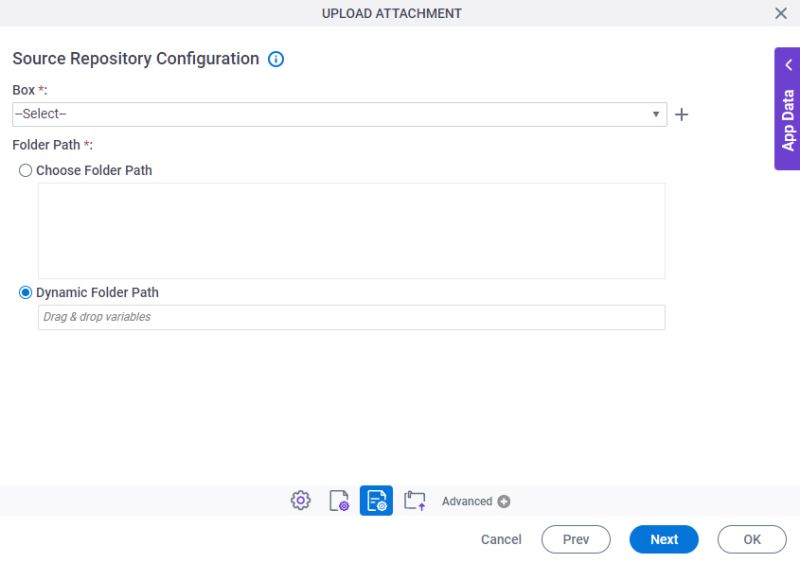The height and width of the screenshot is (563, 800).
Task: Add a new Box access token
Action: 681,114
